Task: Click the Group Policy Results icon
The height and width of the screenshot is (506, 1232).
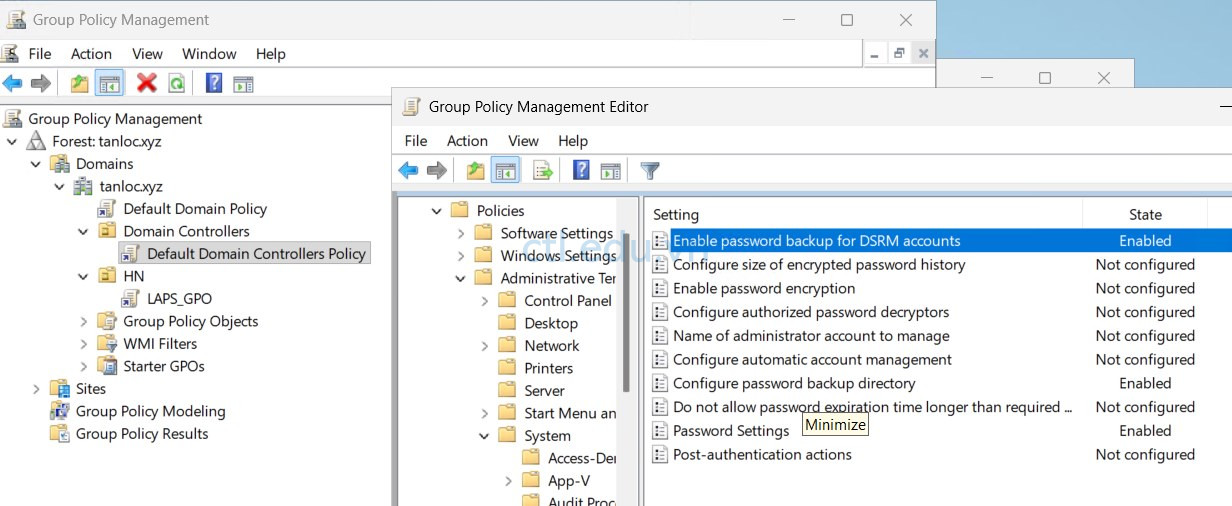Action: click(60, 434)
